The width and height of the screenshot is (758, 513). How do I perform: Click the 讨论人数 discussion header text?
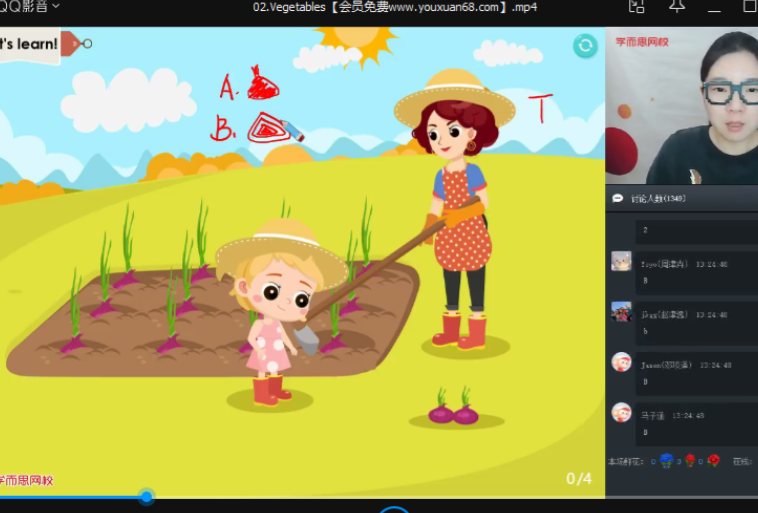(x=658, y=198)
